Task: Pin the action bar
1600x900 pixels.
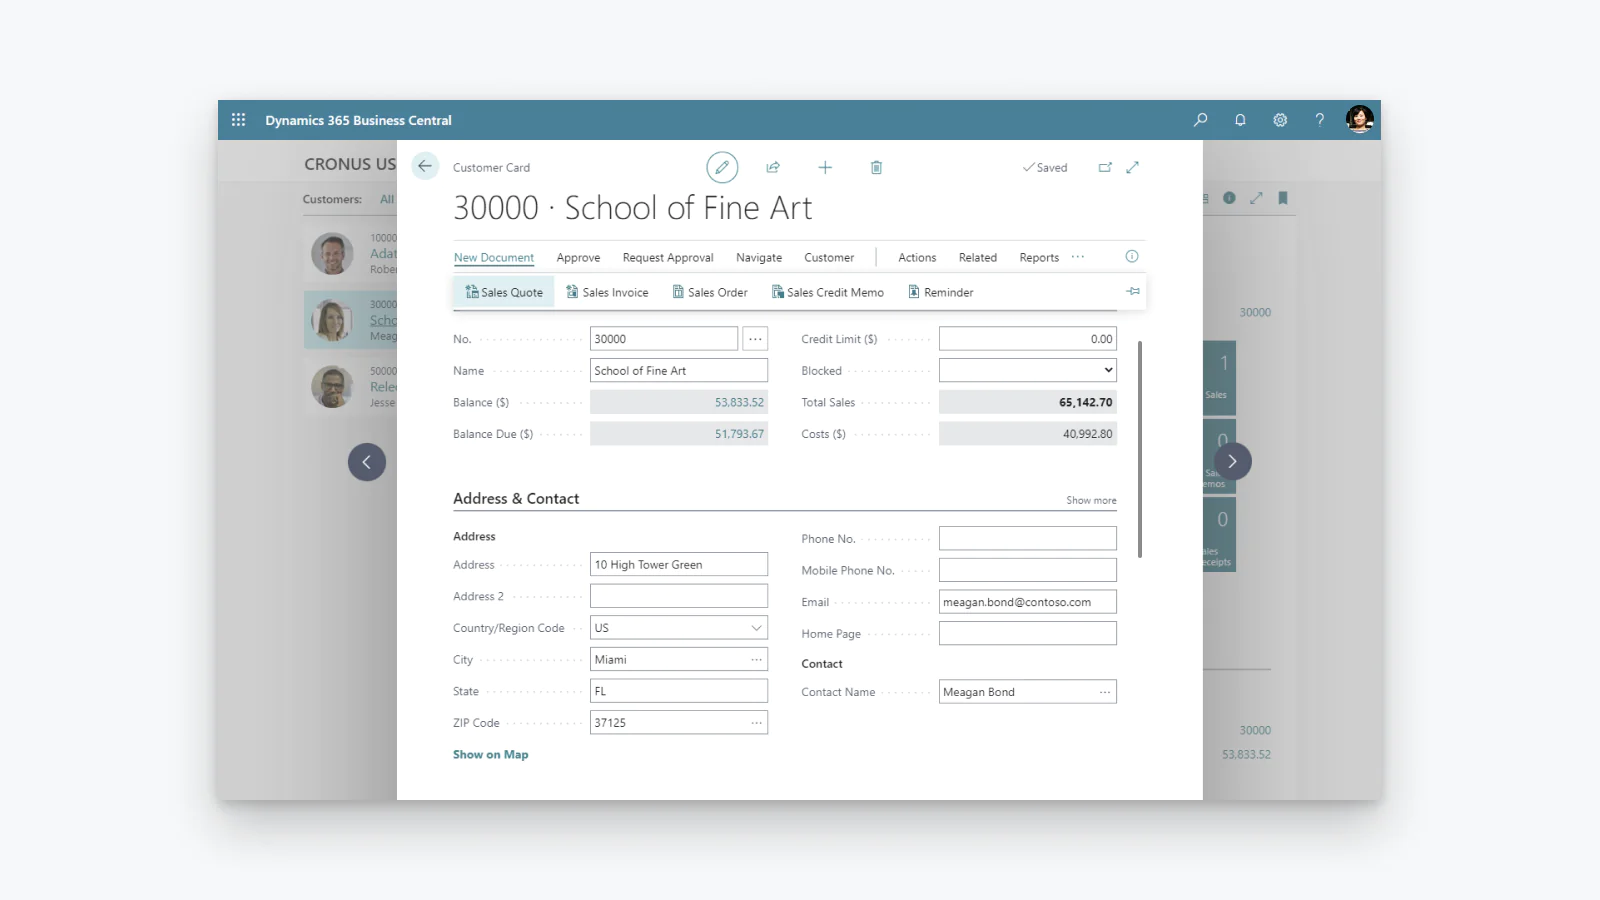Action: (1133, 291)
